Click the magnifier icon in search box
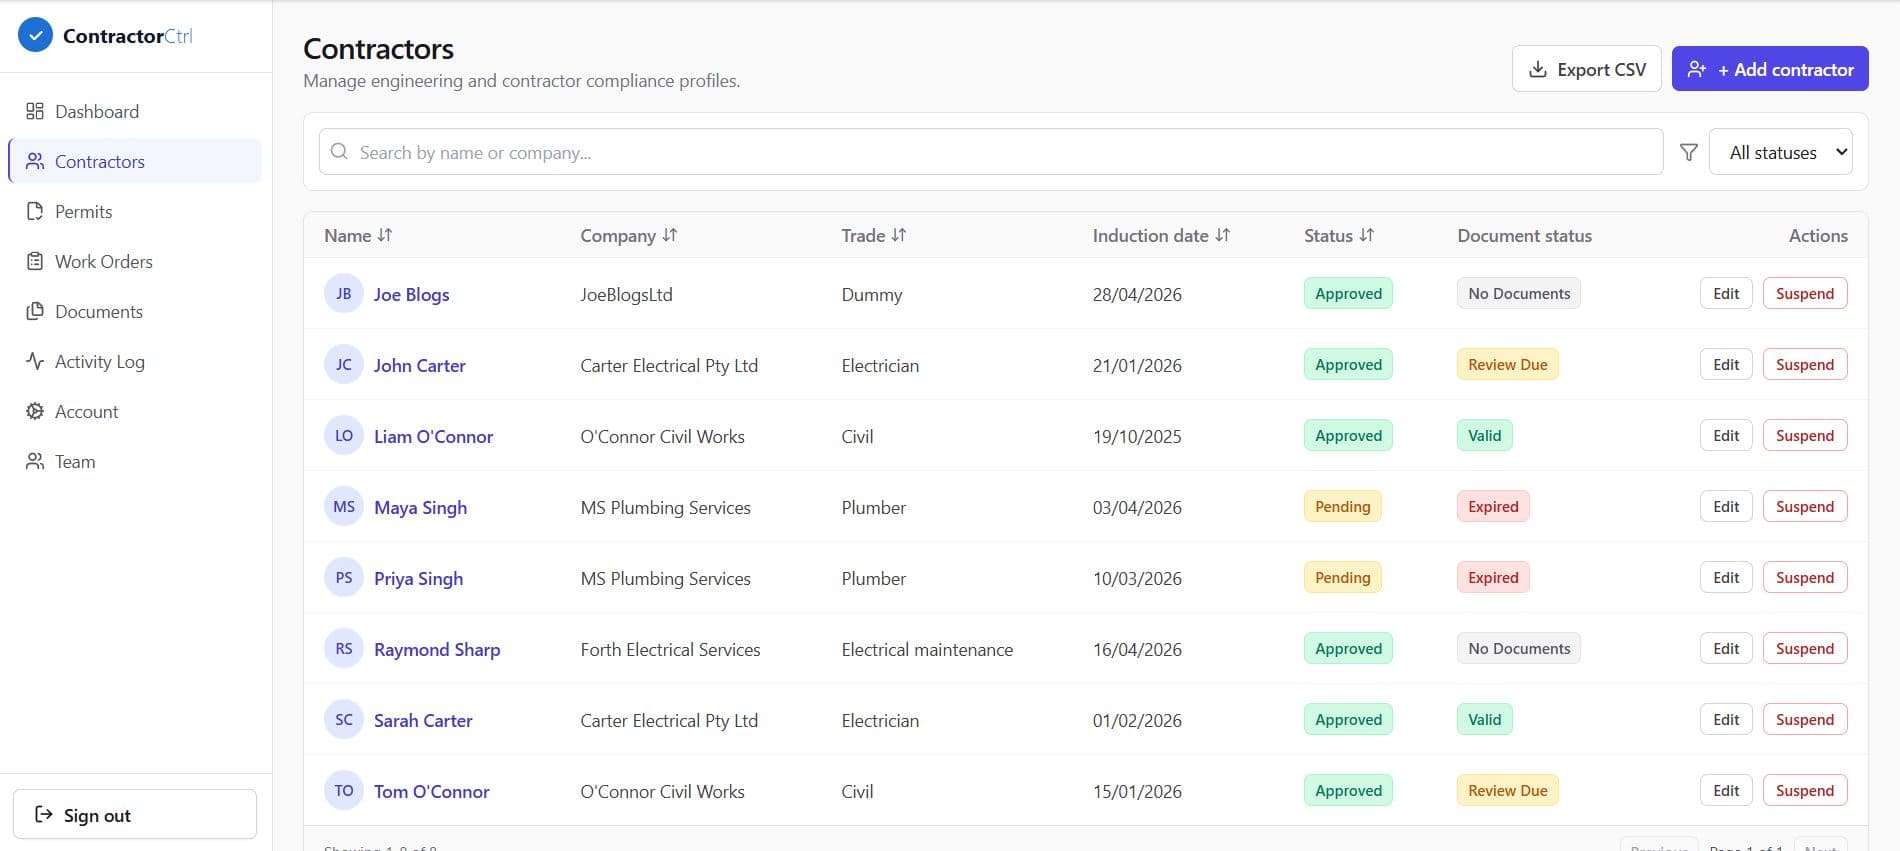The width and height of the screenshot is (1900, 851). (x=339, y=152)
